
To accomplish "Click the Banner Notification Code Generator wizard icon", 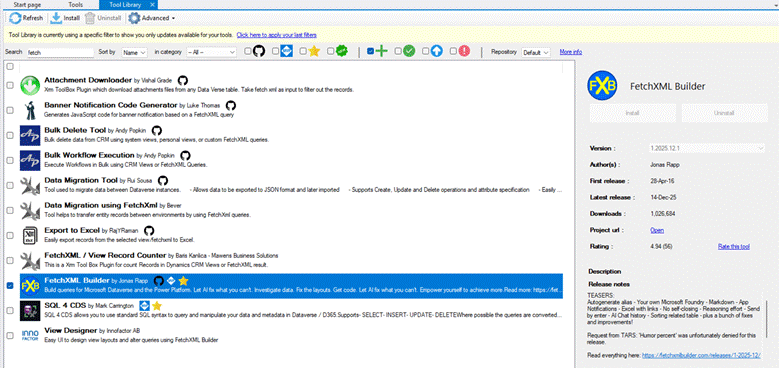I will [30, 110].
